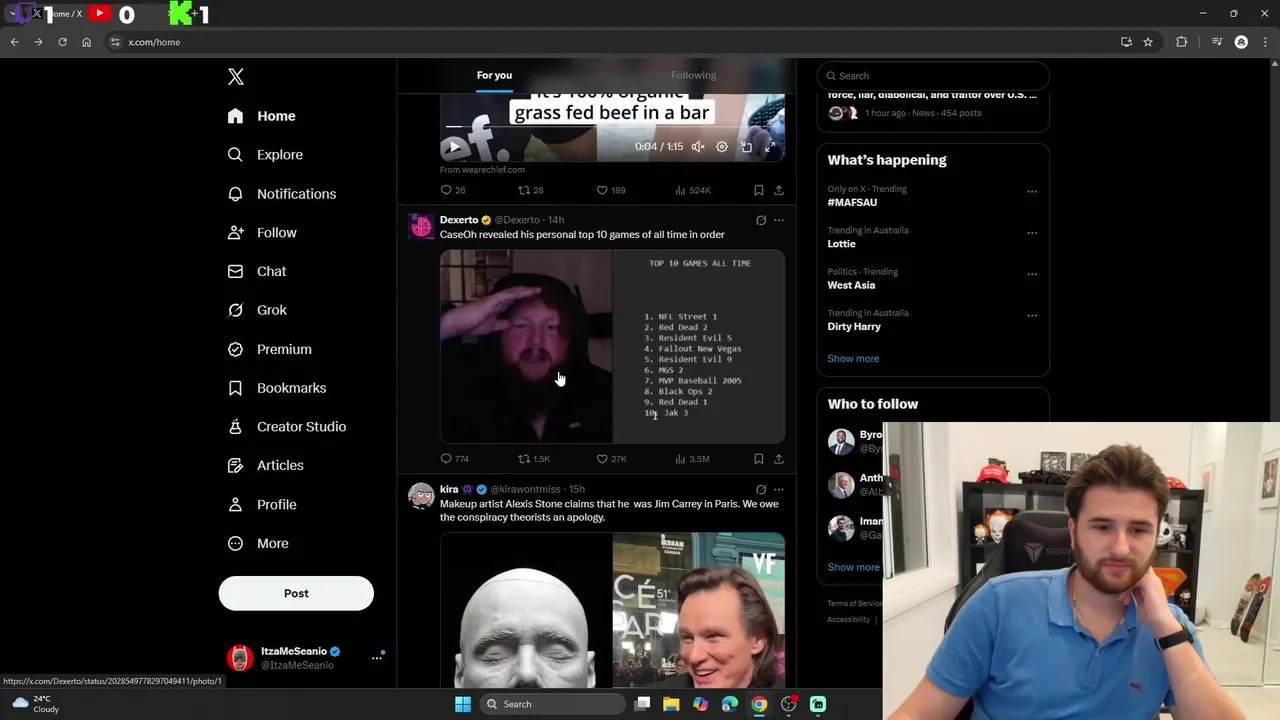This screenshot has height=720, width=1280.
Task: Reply to the beef bar post with 26 comments
Action: (453, 190)
